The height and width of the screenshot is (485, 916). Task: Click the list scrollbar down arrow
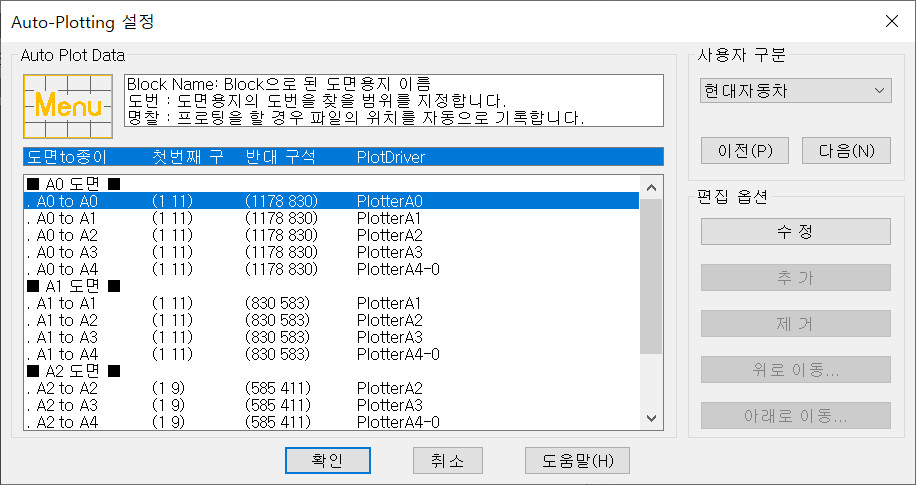coord(652,419)
